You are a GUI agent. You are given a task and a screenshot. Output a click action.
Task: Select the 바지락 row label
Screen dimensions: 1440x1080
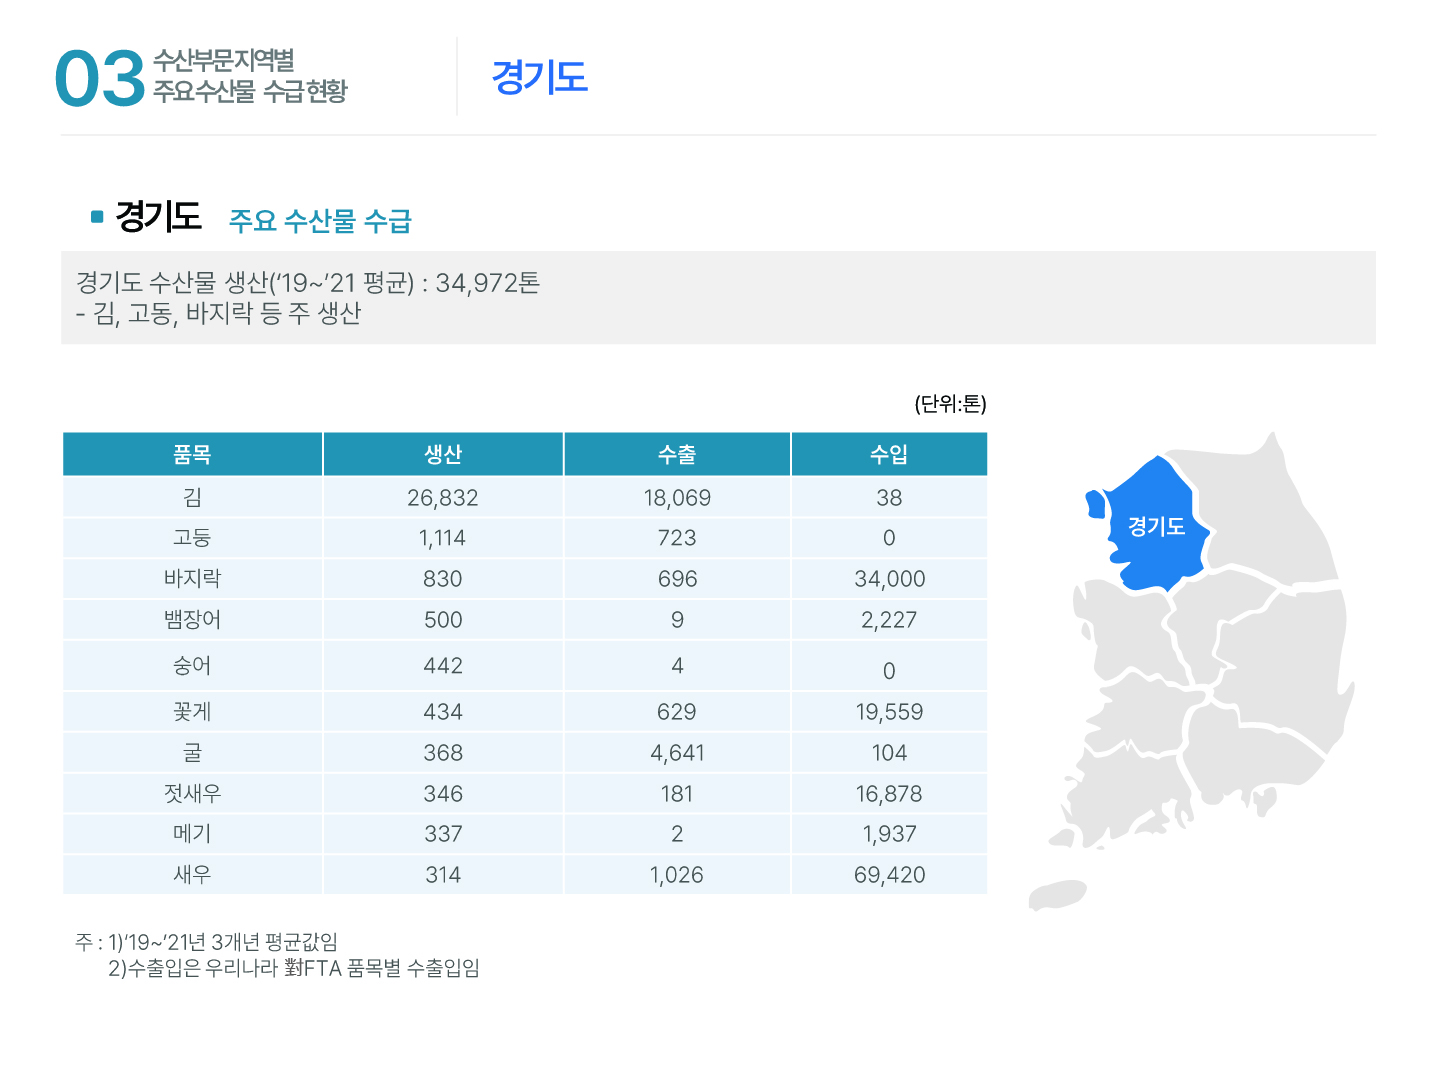[192, 579]
